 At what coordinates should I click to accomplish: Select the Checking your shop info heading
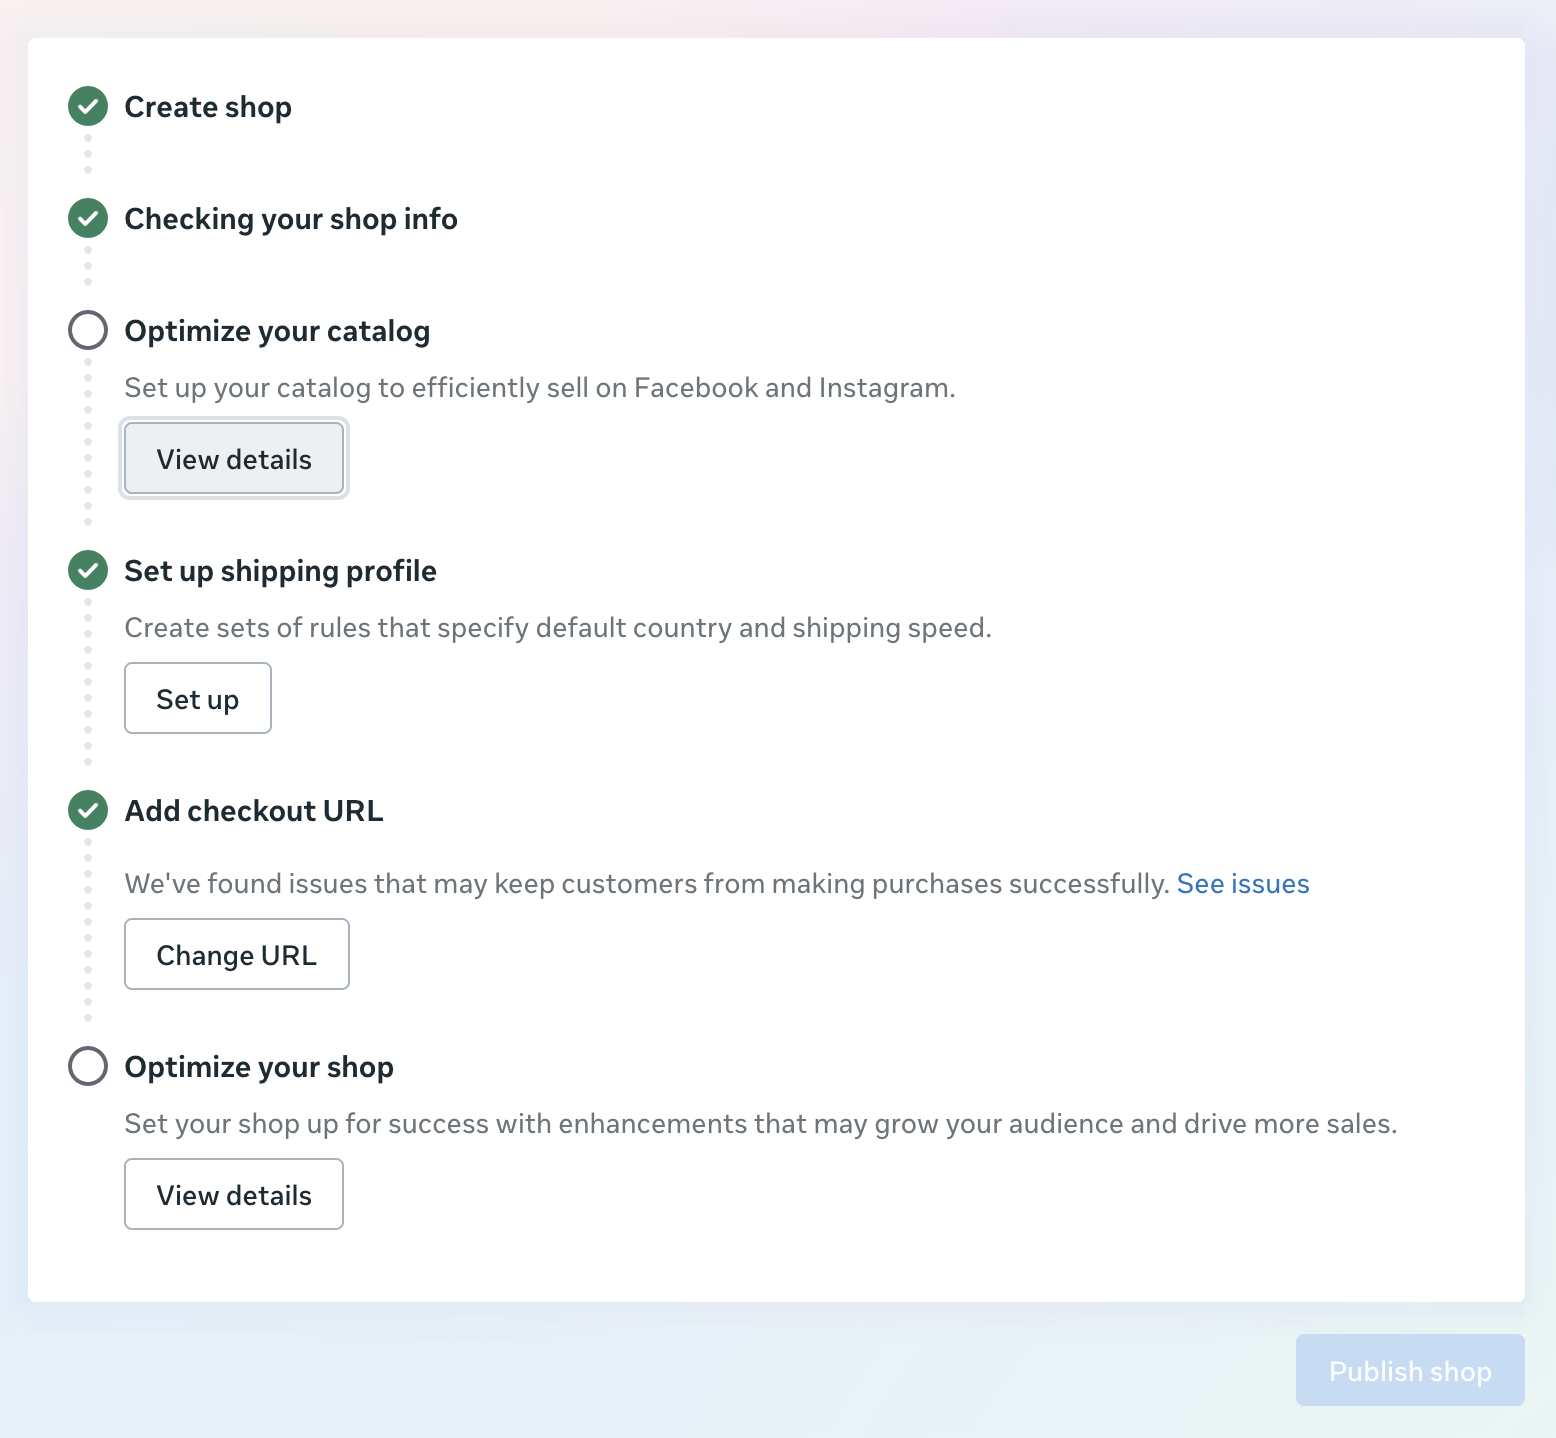pyautogui.click(x=291, y=219)
